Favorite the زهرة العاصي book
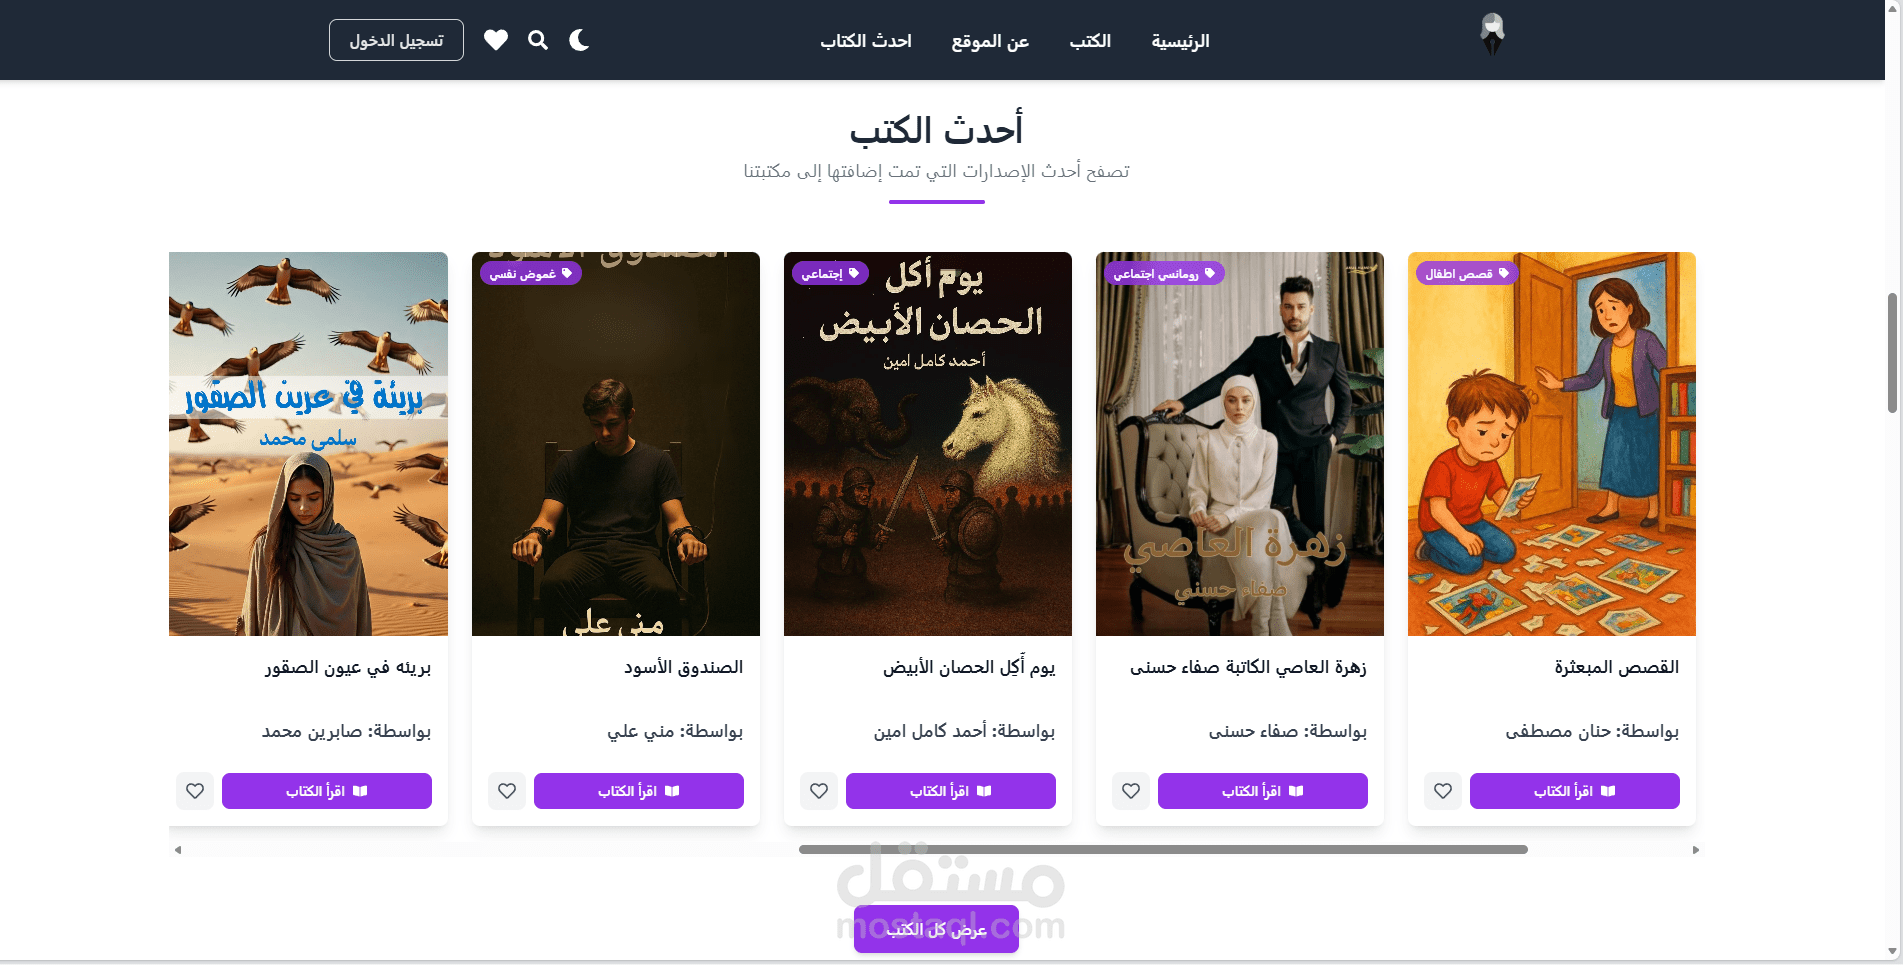 pos(1131,791)
